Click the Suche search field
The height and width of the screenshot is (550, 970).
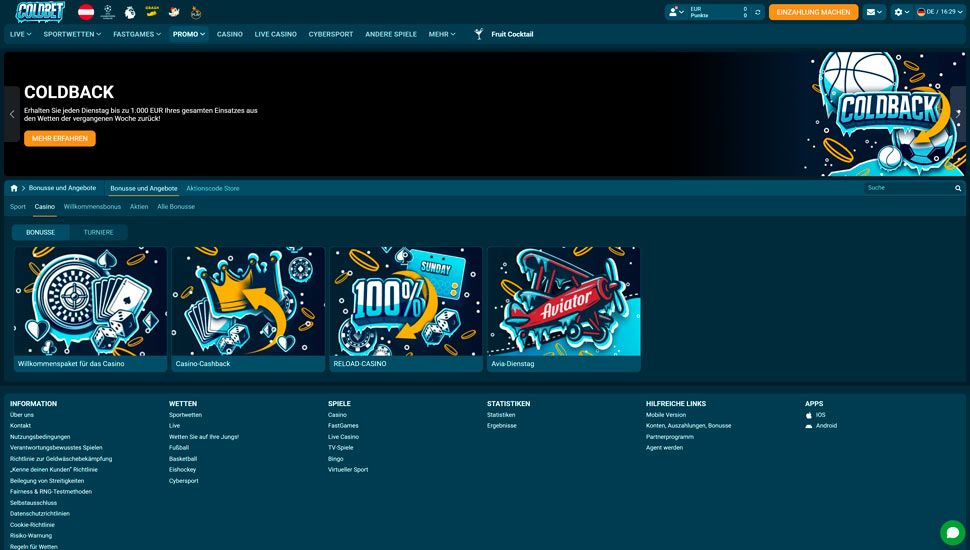[x=908, y=188]
